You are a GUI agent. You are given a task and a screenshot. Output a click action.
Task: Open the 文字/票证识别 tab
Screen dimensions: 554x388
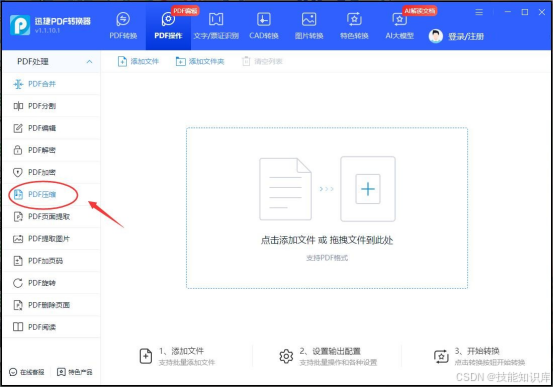[x=216, y=25]
